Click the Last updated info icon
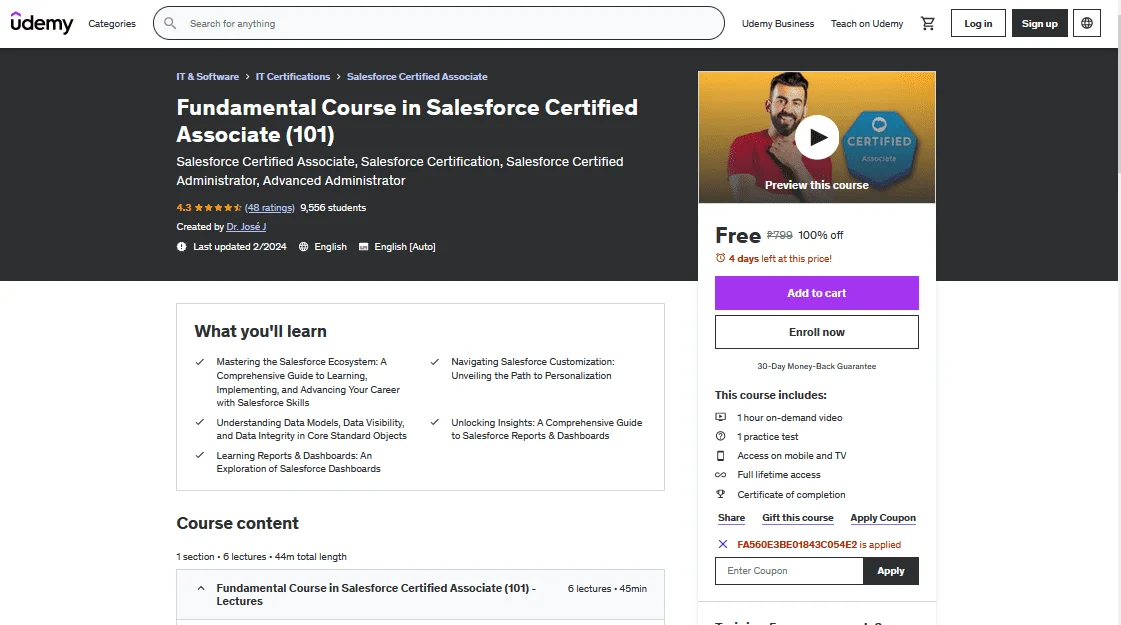Screen dimensions: 1121x625 [182, 247]
